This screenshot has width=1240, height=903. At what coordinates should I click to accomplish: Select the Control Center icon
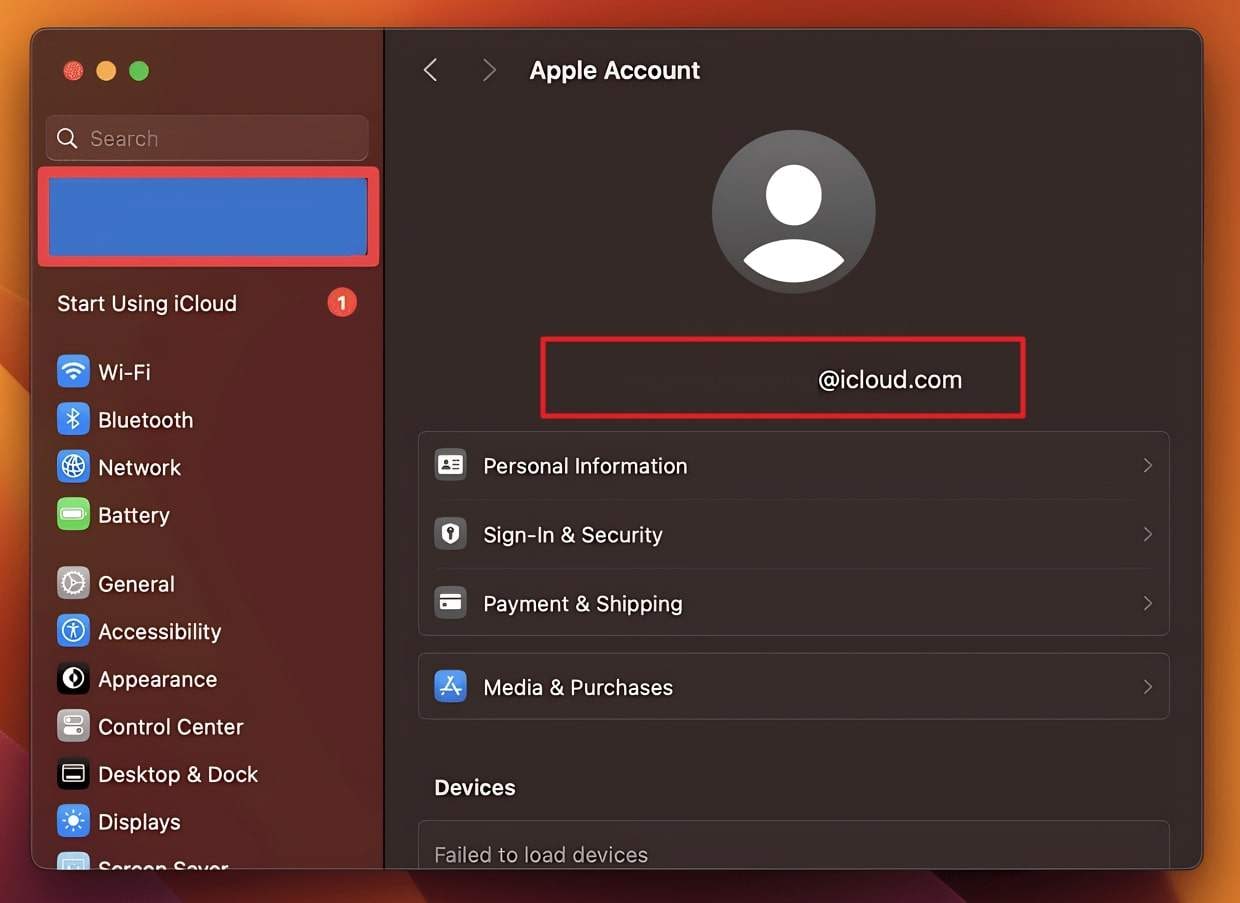click(x=73, y=726)
